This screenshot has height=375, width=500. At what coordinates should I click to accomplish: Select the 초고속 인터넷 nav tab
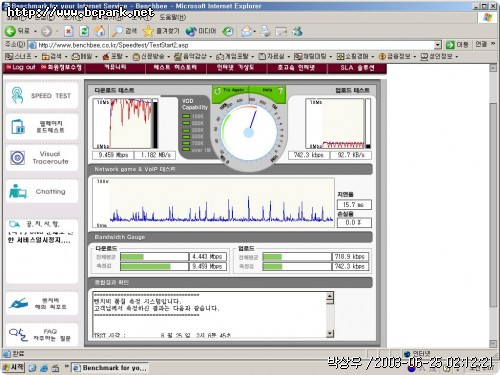pyautogui.click(x=296, y=68)
